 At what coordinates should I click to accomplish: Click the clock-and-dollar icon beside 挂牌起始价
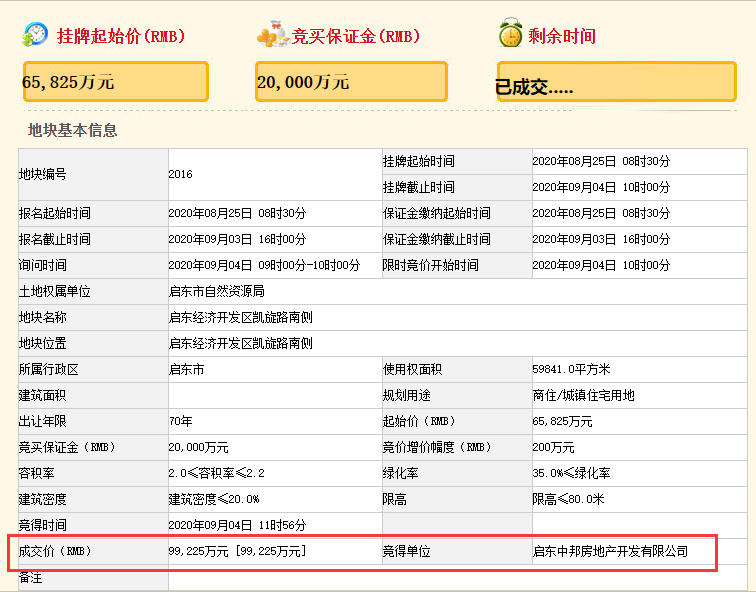[35, 35]
